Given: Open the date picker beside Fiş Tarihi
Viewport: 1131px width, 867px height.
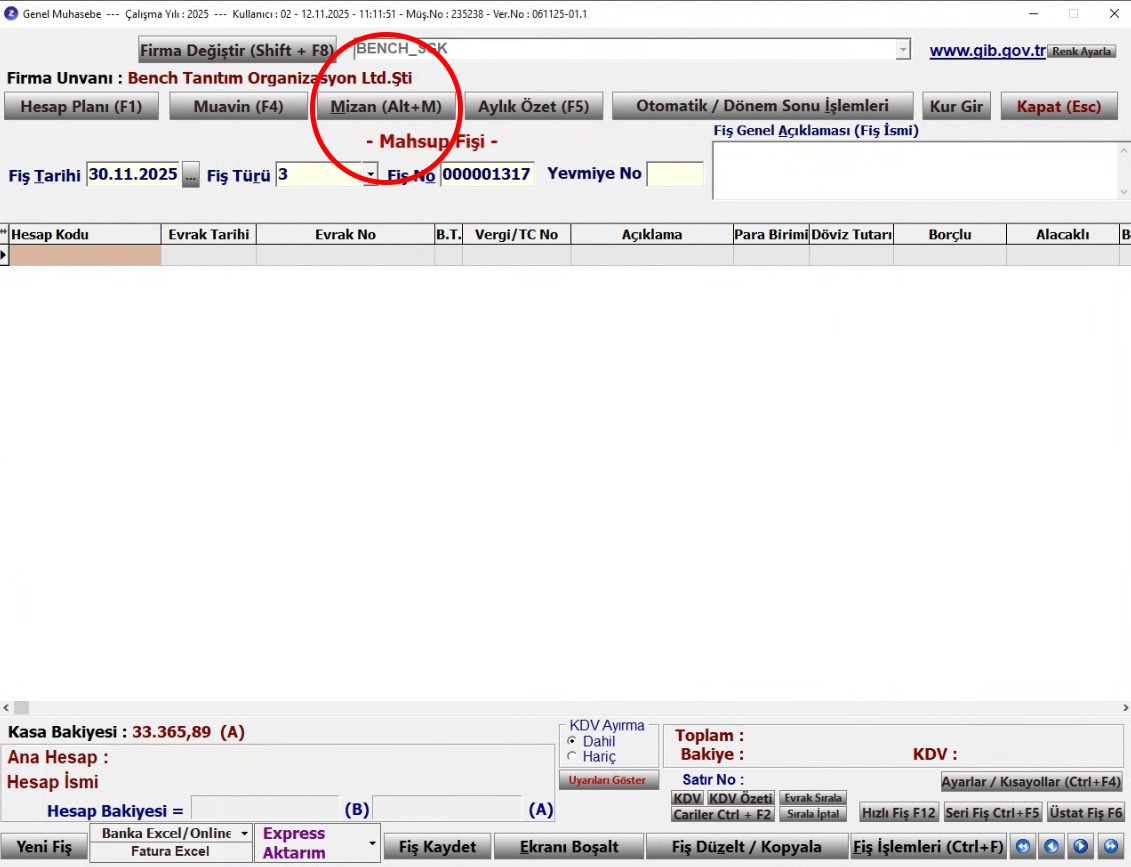Looking at the screenshot, I should coord(191,174).
